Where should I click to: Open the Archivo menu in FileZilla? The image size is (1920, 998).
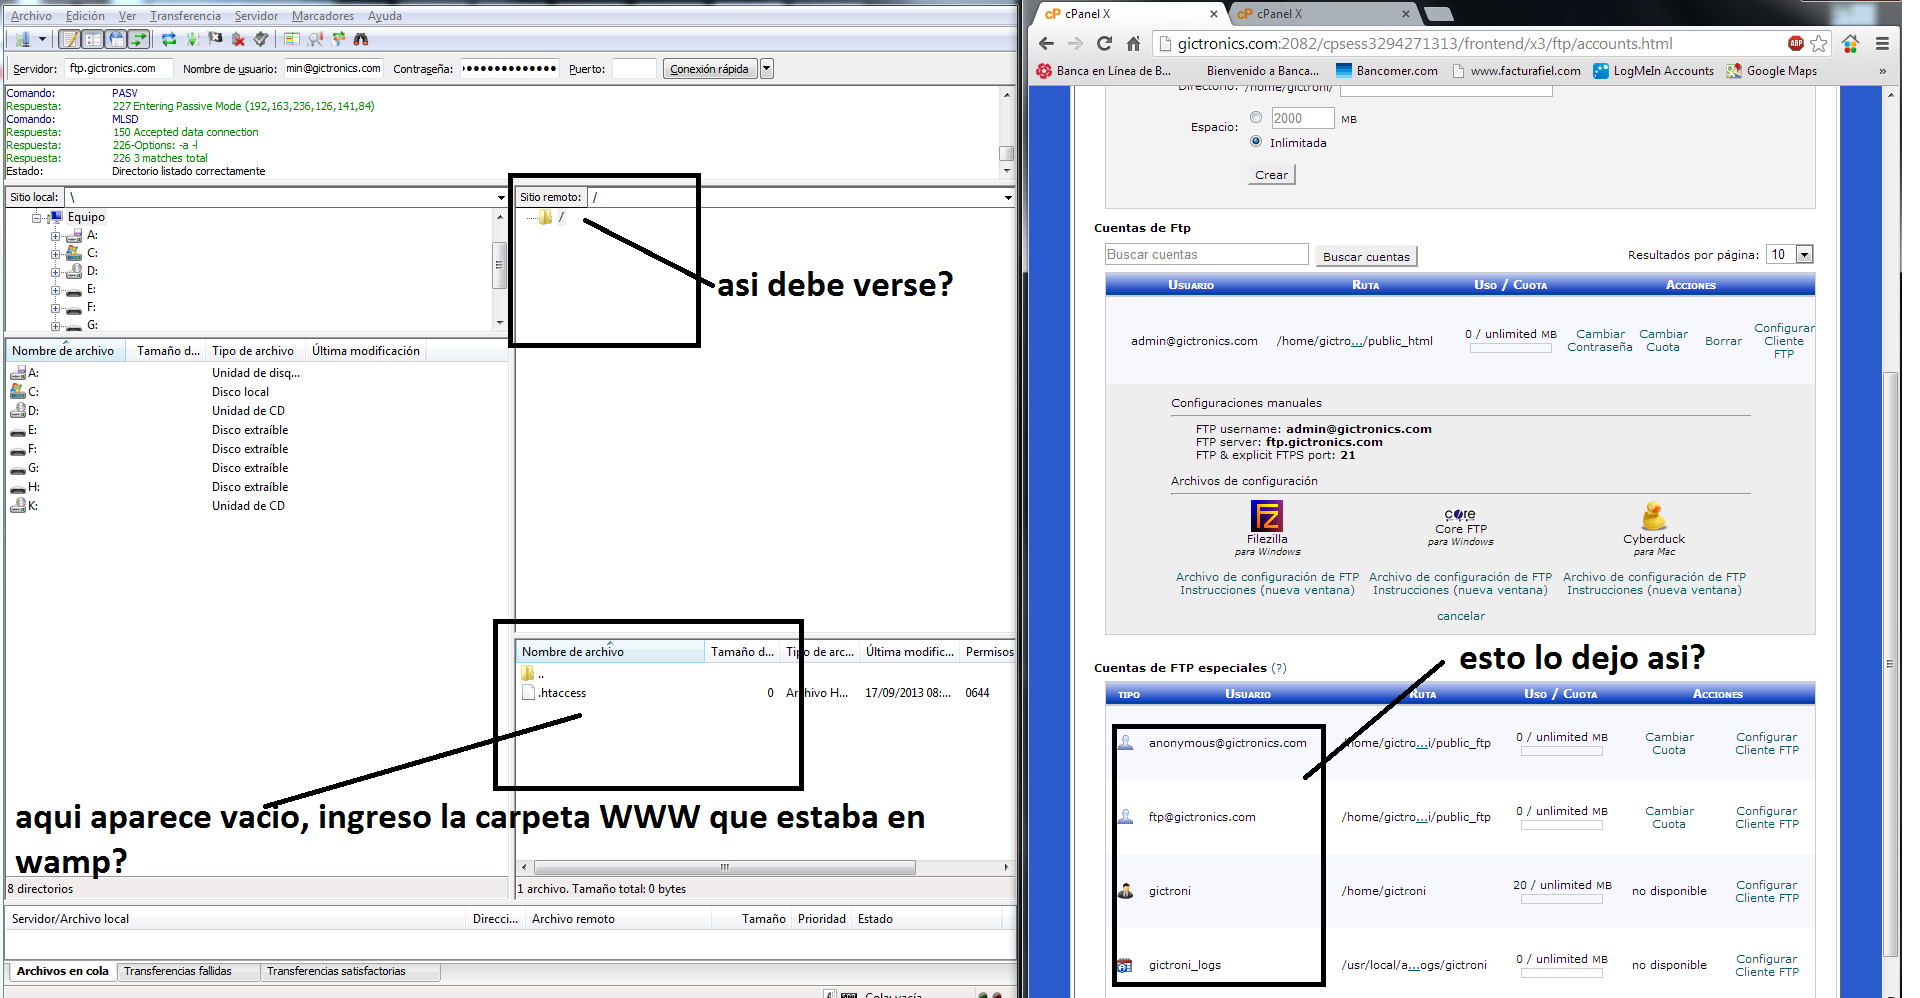31,16
